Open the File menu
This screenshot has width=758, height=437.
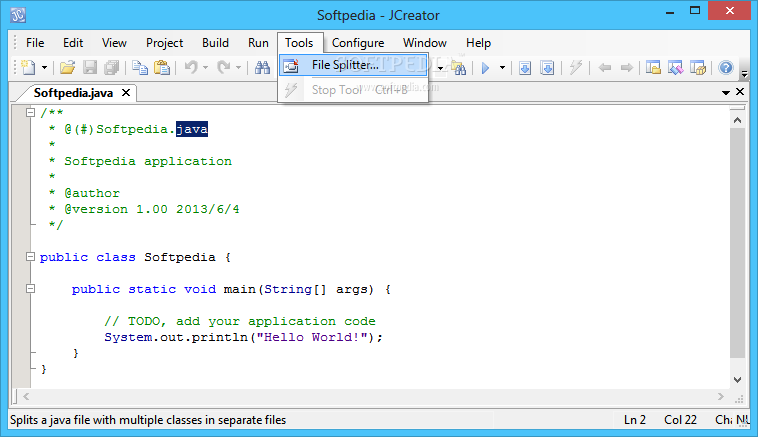pyautogui.click(x=35, y=43)
